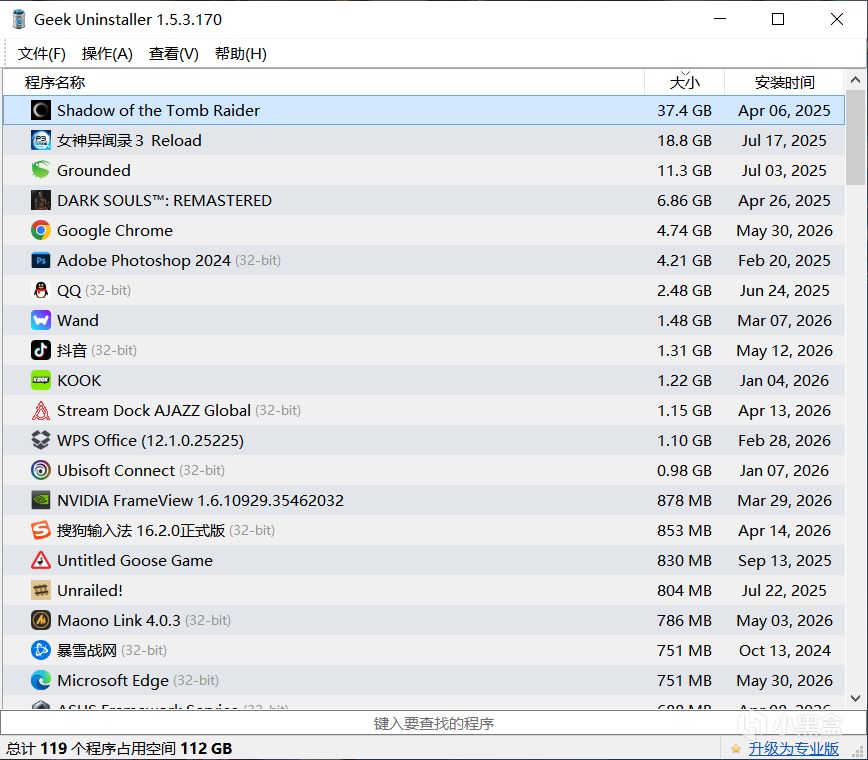Screen dimensions: 868x760
Task: Select the Unrailed! icon
Action: coord(40,590)
